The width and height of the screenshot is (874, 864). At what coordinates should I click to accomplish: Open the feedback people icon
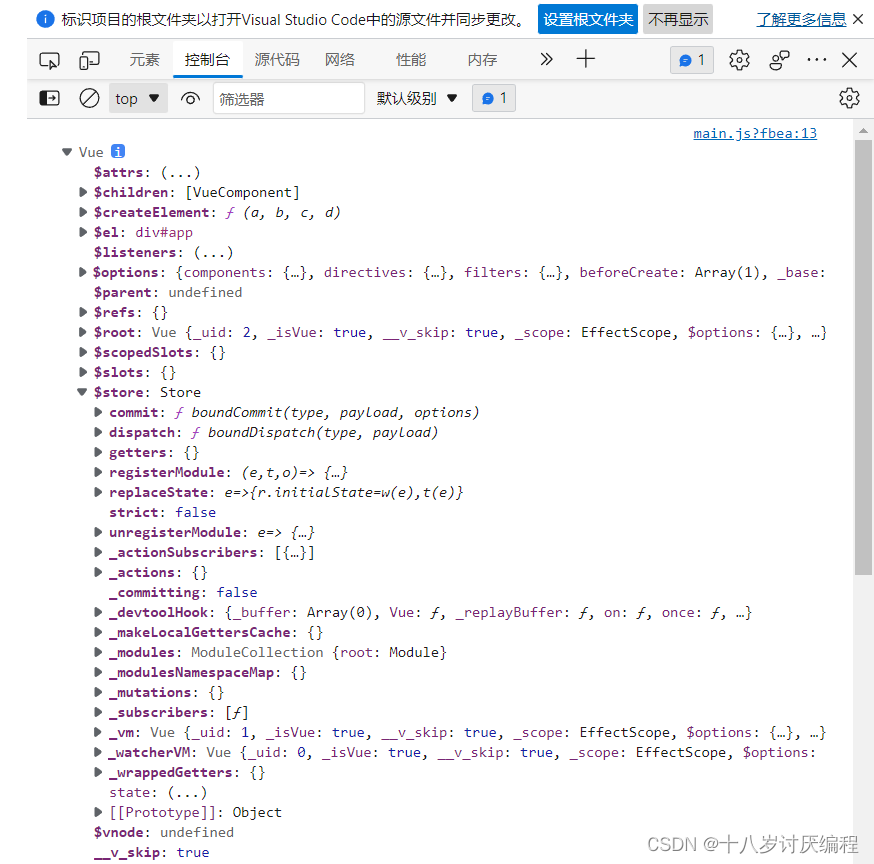click(779, 60)
